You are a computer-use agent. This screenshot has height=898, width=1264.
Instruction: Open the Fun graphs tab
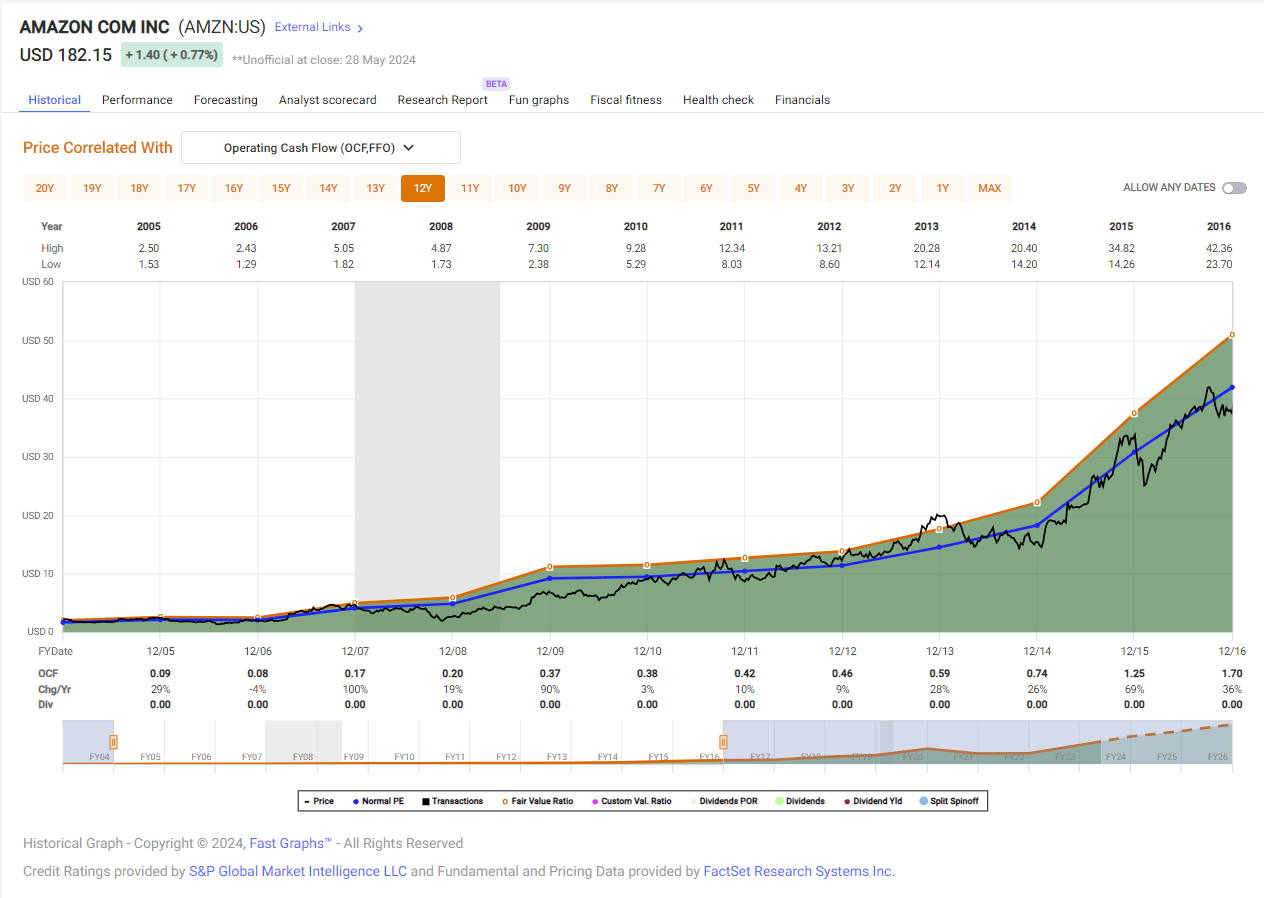point(539,100)
